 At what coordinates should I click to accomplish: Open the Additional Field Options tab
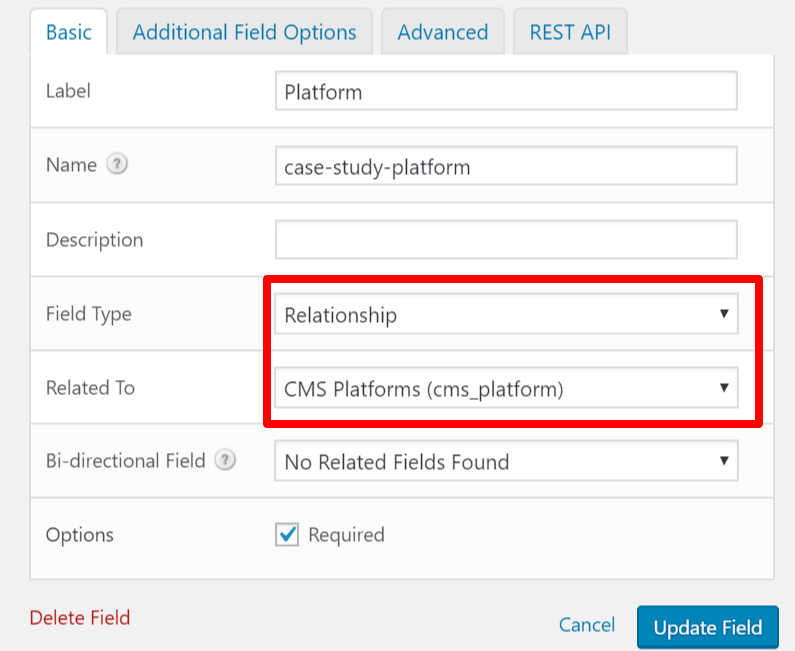coord(244,32)
